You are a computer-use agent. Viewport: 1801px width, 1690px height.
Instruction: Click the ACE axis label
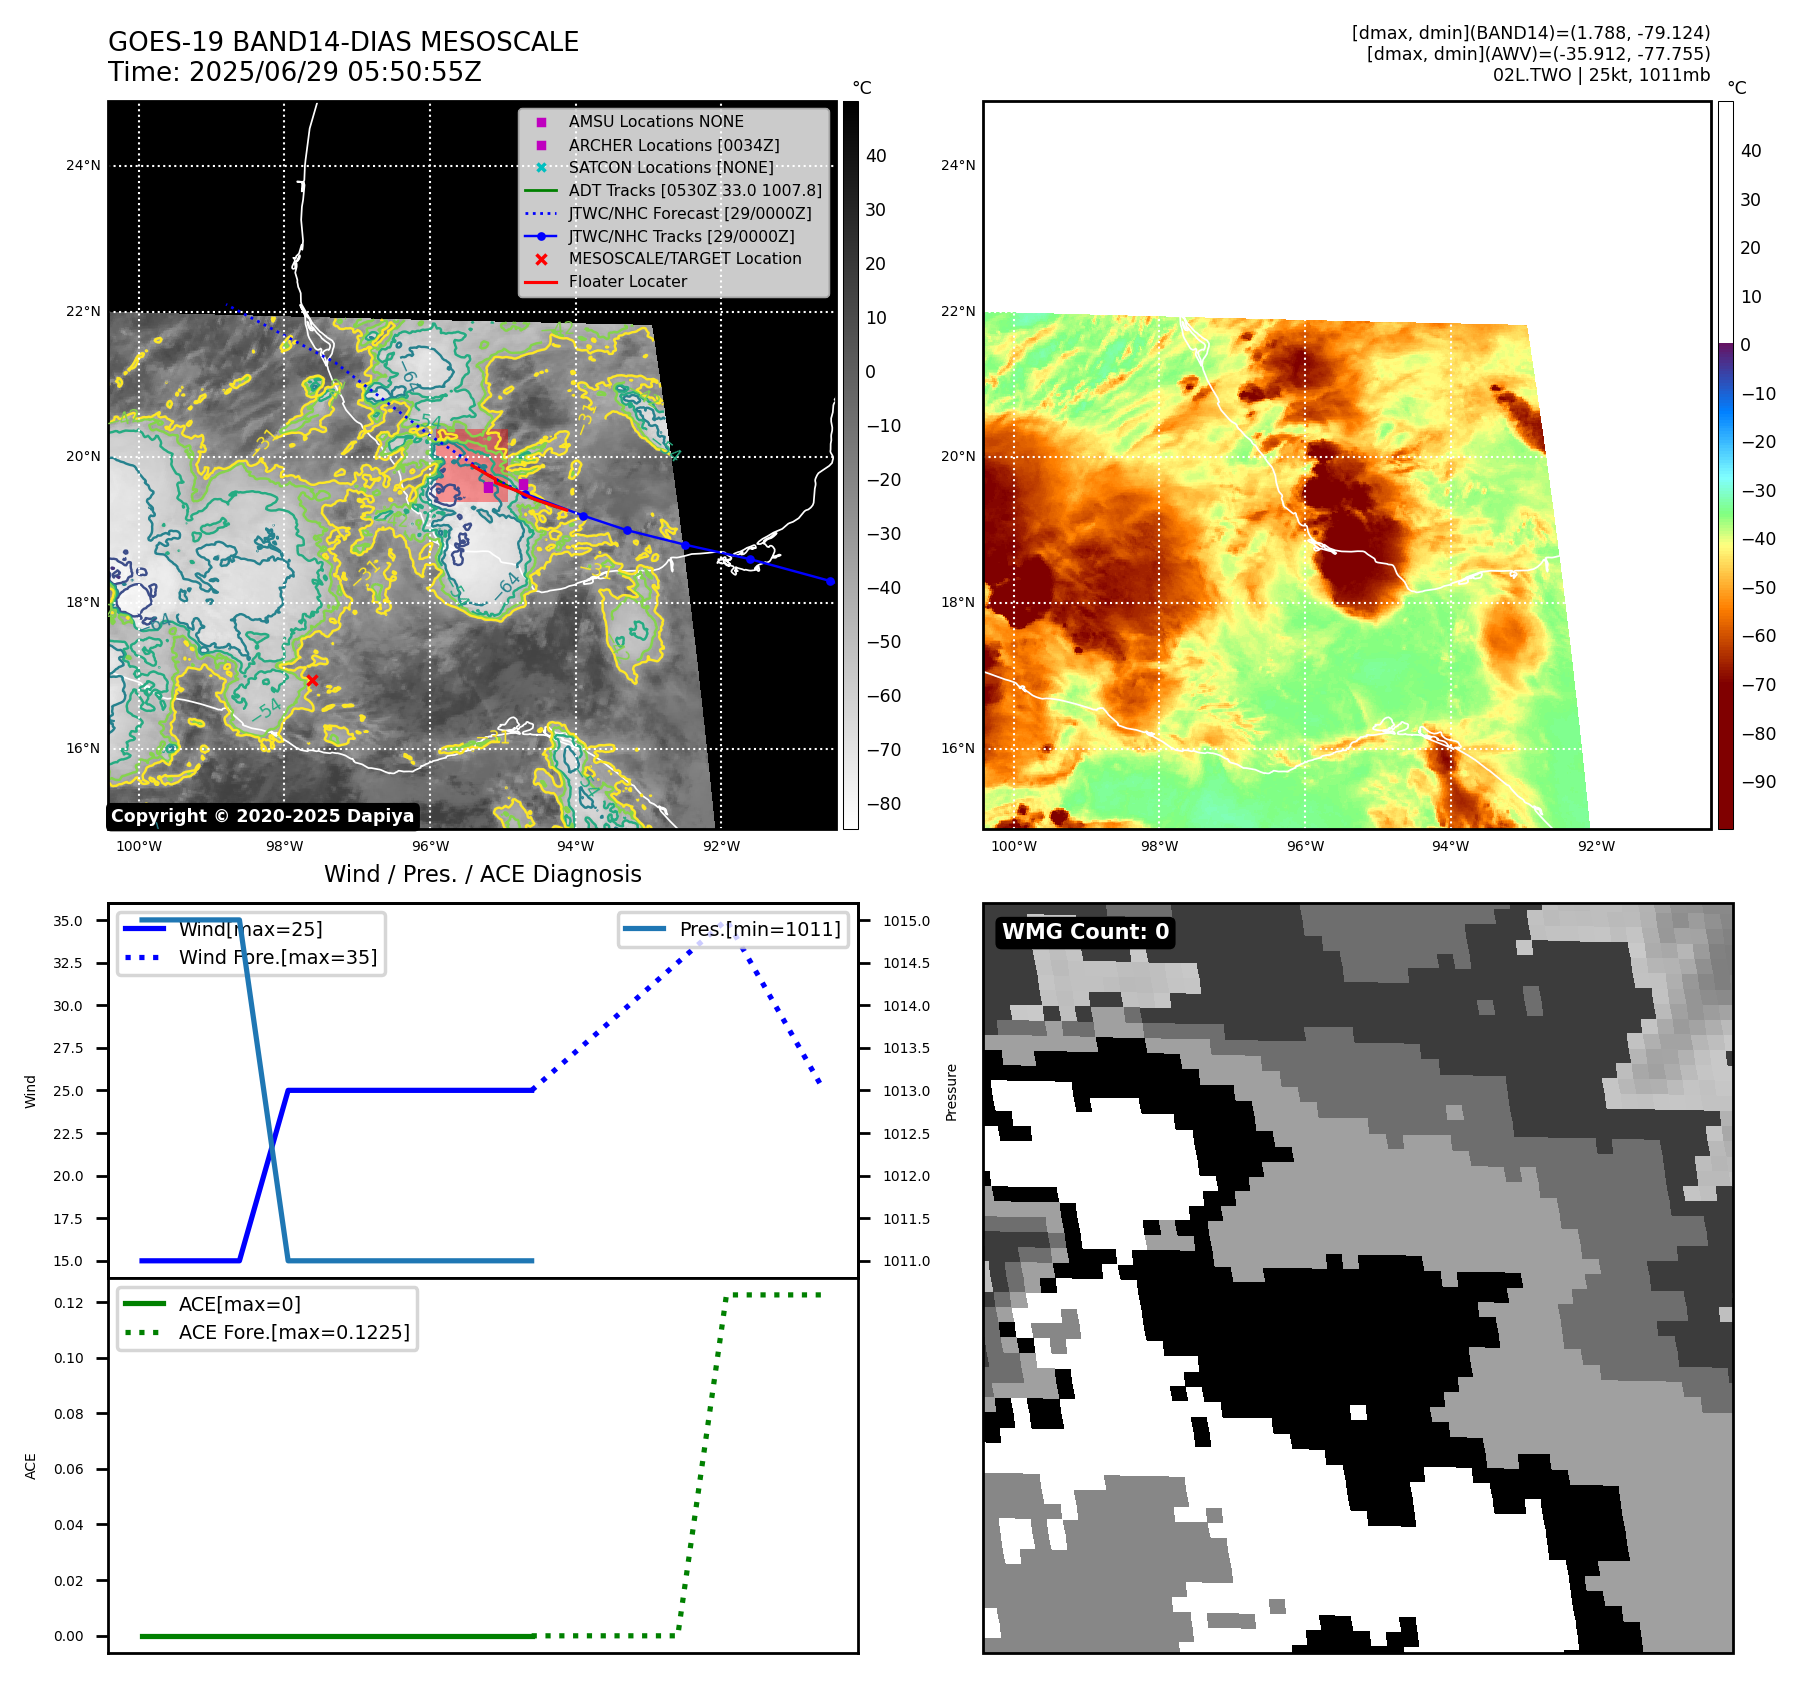click(30, 1467)
